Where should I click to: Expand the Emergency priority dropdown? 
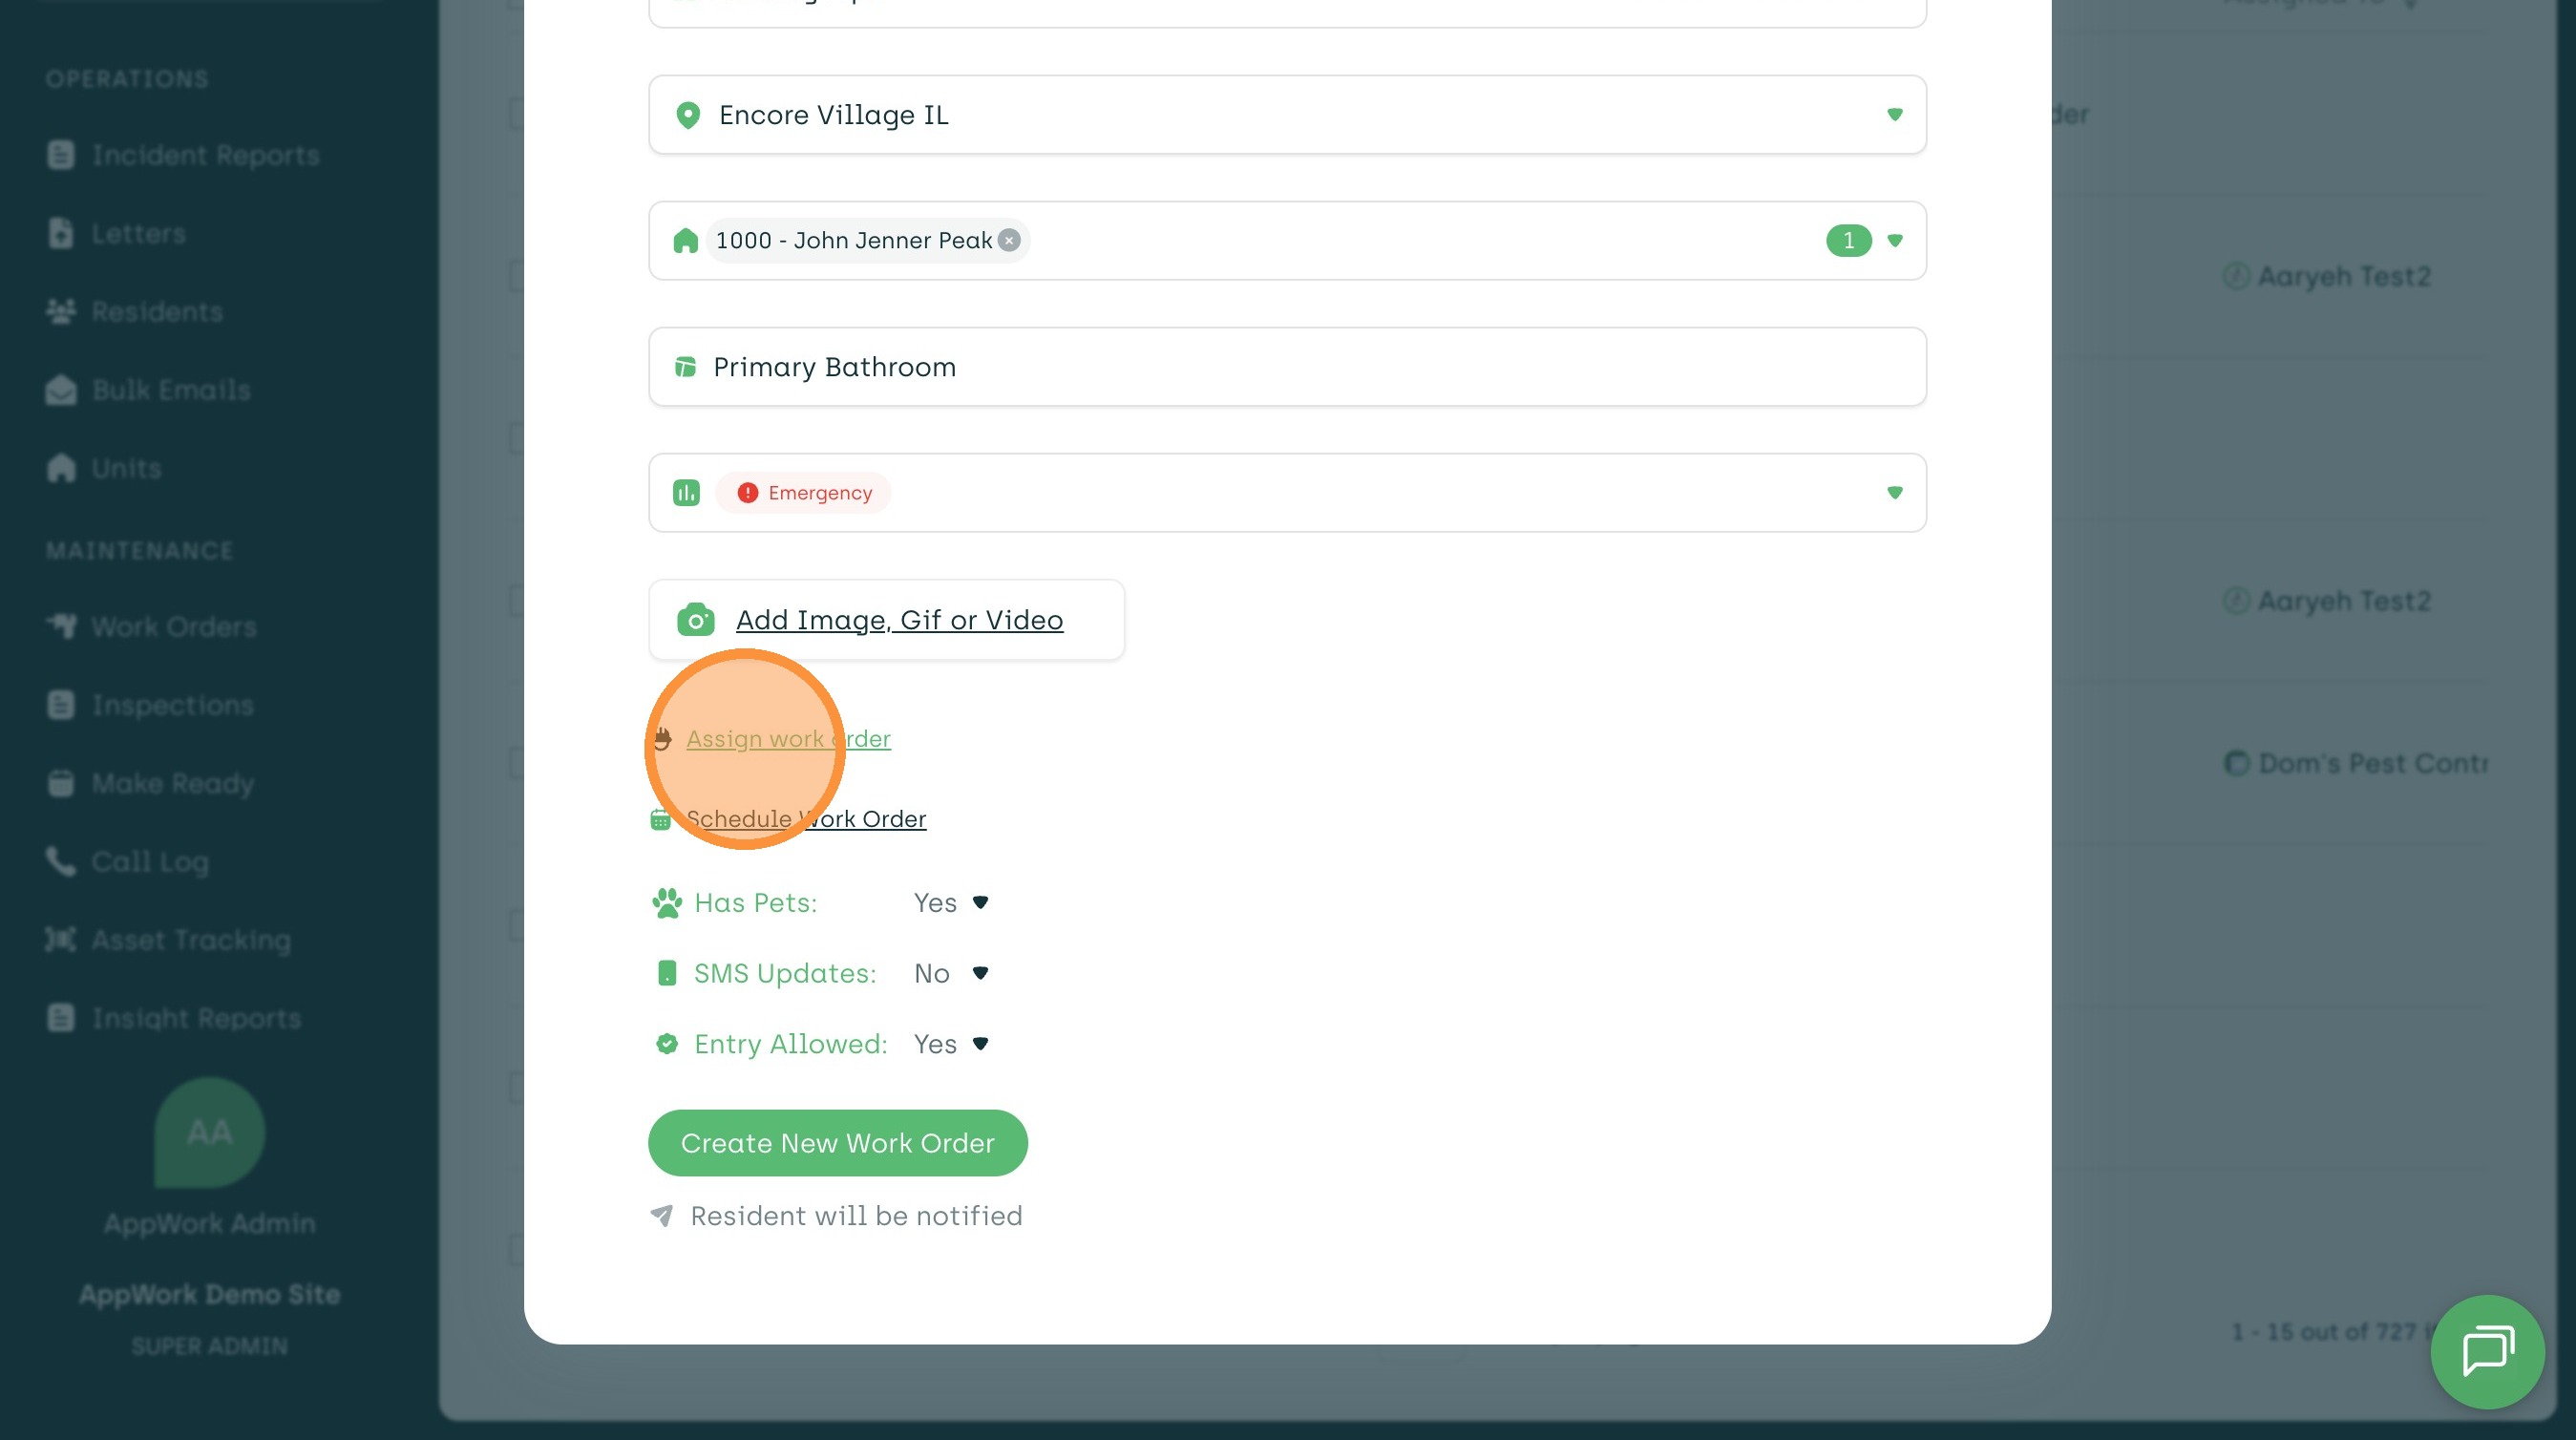[x=1894, y=493]
